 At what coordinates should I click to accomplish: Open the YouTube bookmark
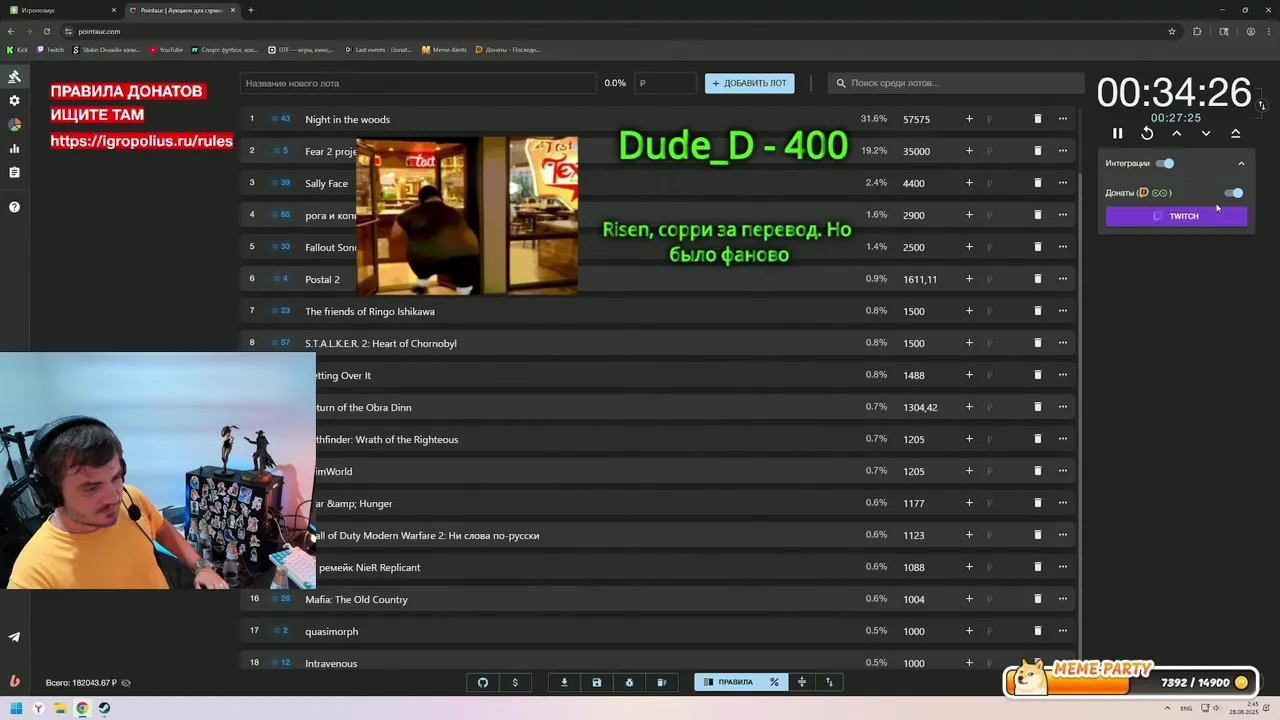pos(167,49)
